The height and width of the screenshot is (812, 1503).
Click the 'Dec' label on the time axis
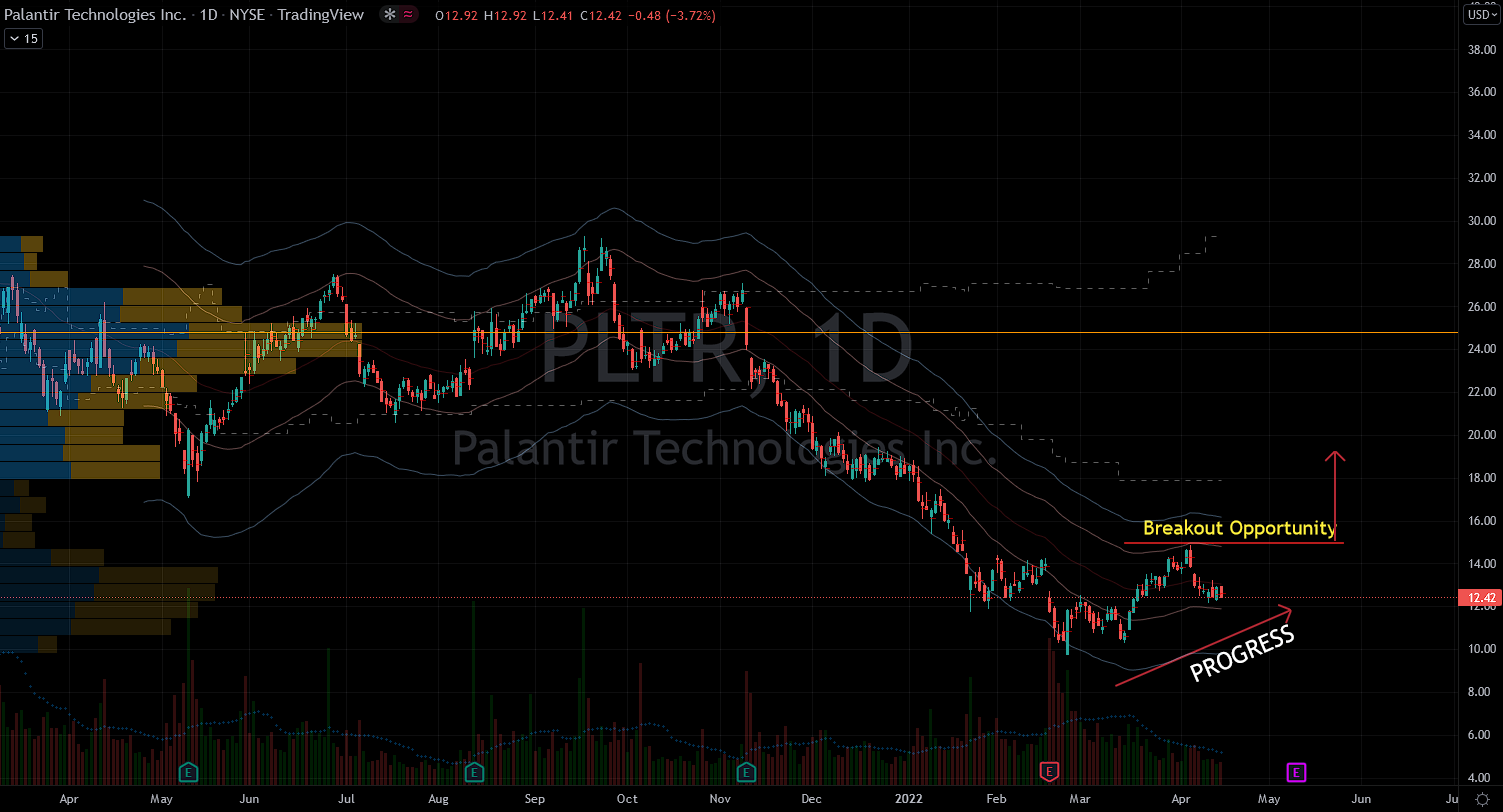(x=811, y=799)
